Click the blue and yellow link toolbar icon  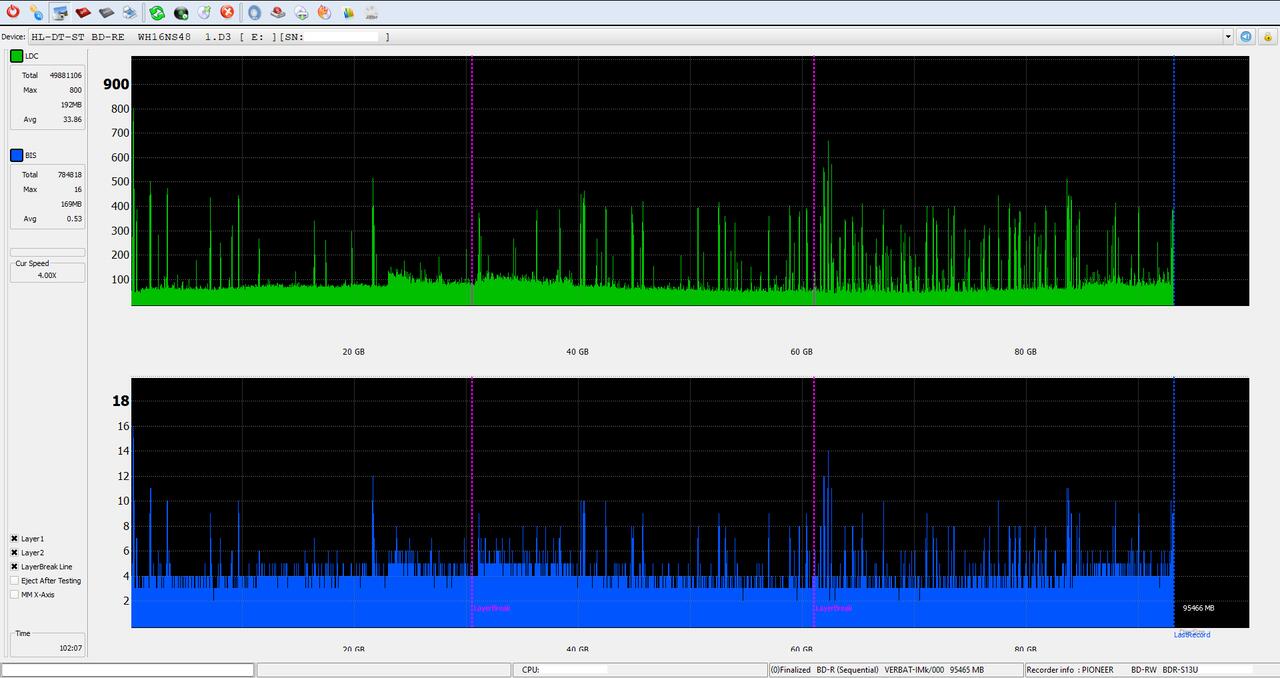36,12
